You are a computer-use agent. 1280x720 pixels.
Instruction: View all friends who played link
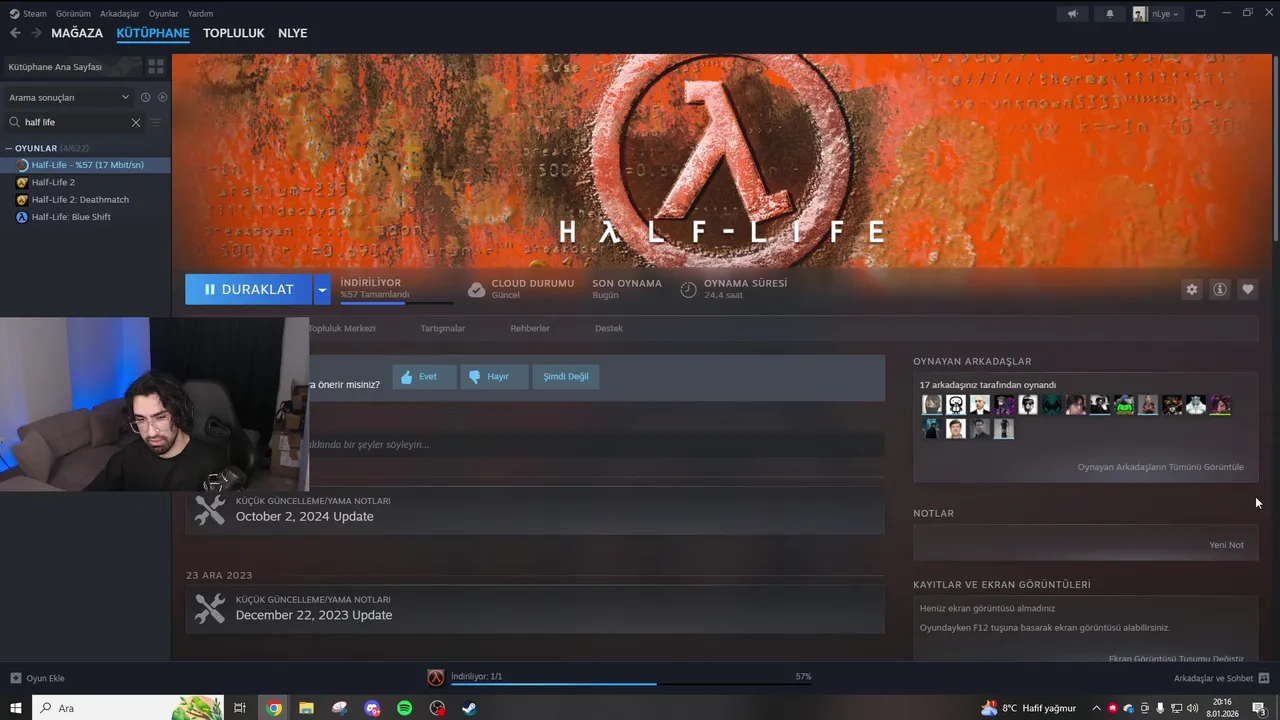[1160, 467]
